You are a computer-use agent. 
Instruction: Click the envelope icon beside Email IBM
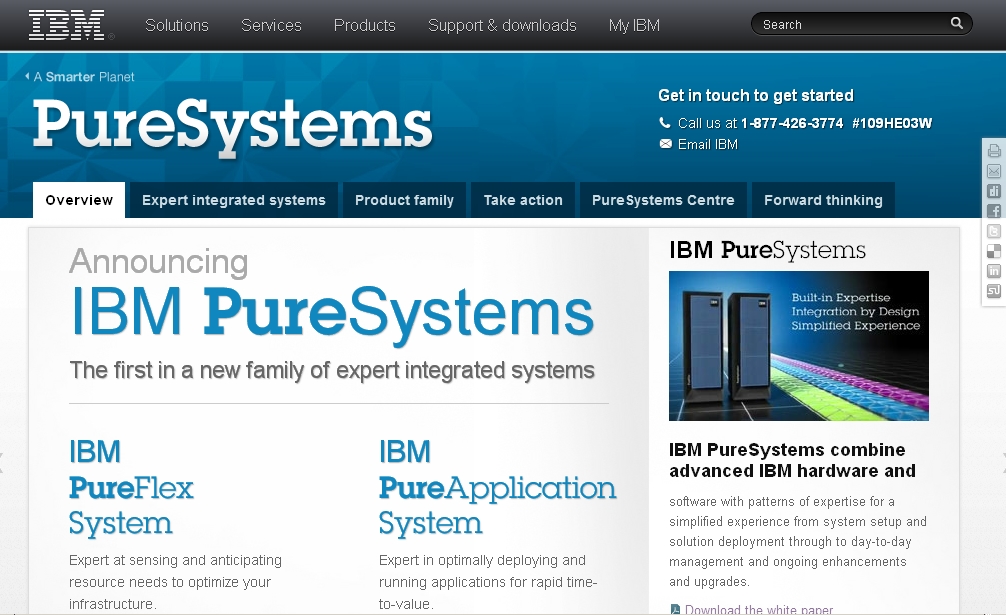665,144
